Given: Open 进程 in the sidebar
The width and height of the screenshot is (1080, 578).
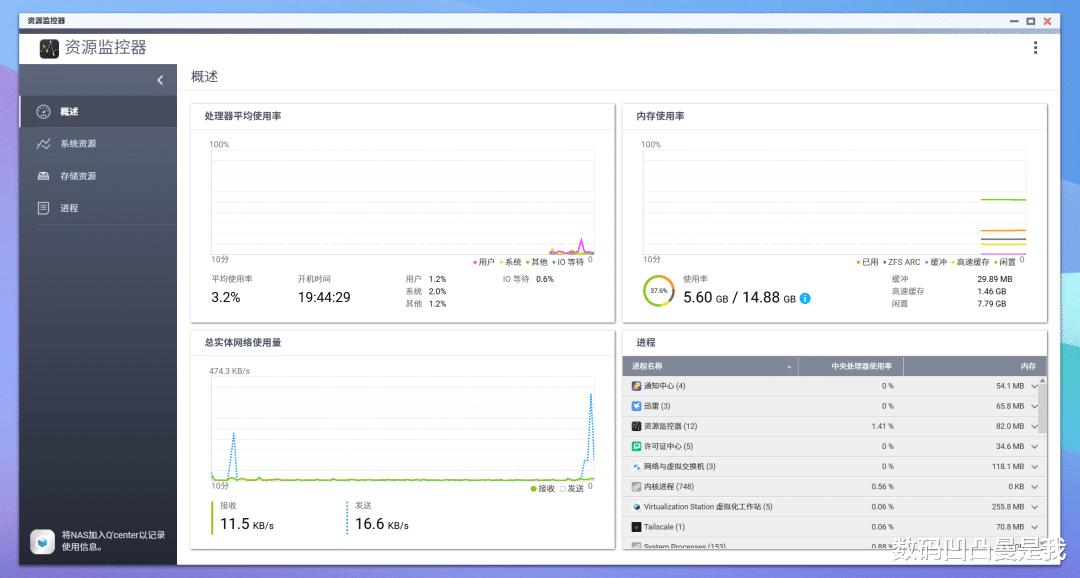Looking at the screenshot, I should pyautogui.click(x=98, y=208).
